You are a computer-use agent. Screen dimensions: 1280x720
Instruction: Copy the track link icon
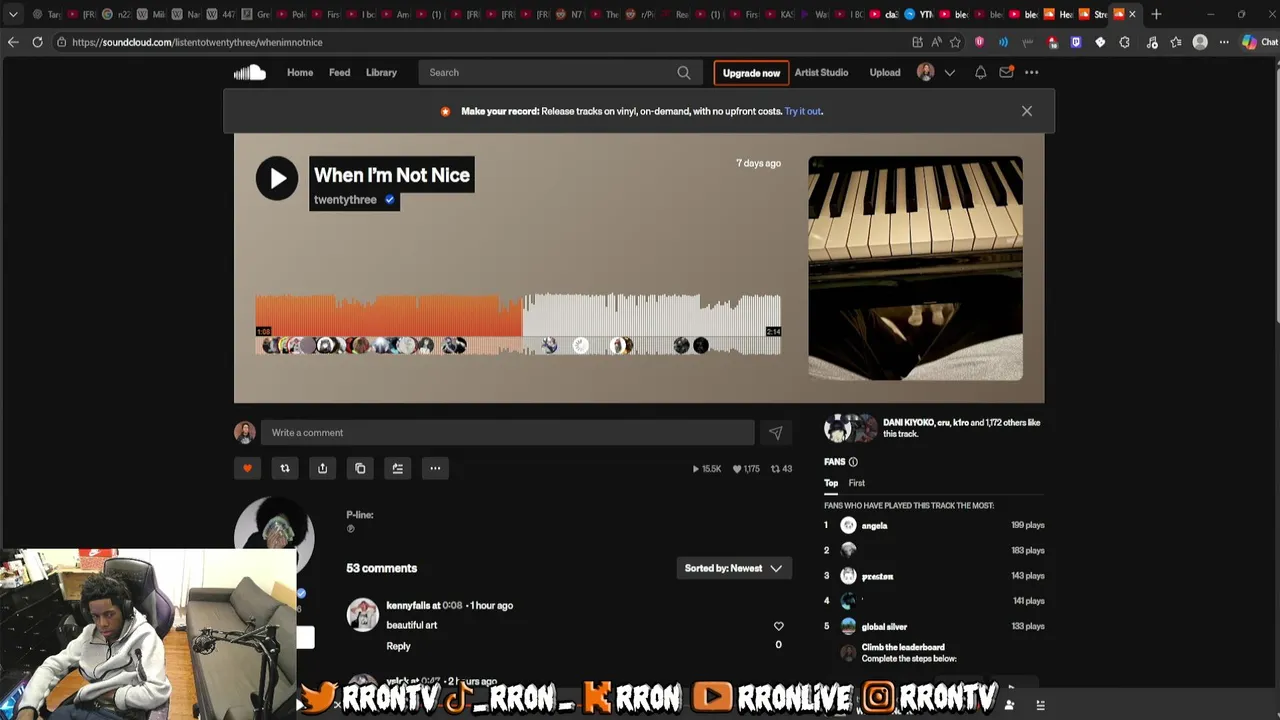360,468
